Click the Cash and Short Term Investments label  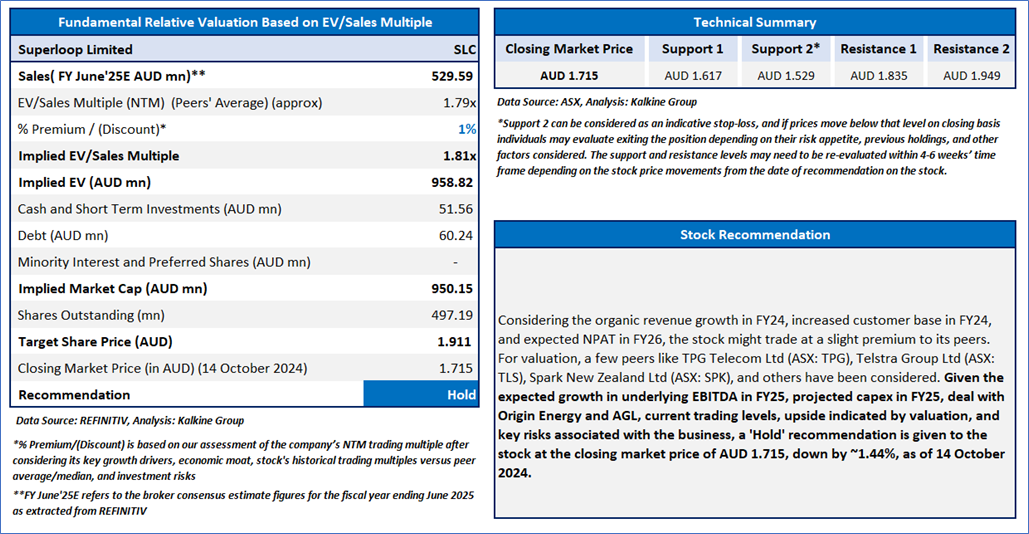tap(150, 209)
